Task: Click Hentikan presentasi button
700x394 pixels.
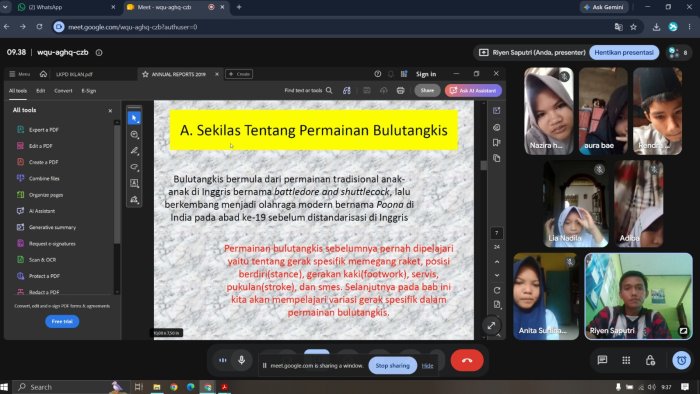Action: (624, 53)
